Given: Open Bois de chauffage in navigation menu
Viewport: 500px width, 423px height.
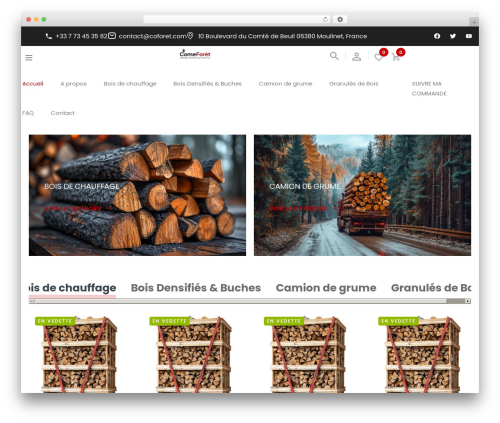Looking at the screenshot, I should click(130, 84).
